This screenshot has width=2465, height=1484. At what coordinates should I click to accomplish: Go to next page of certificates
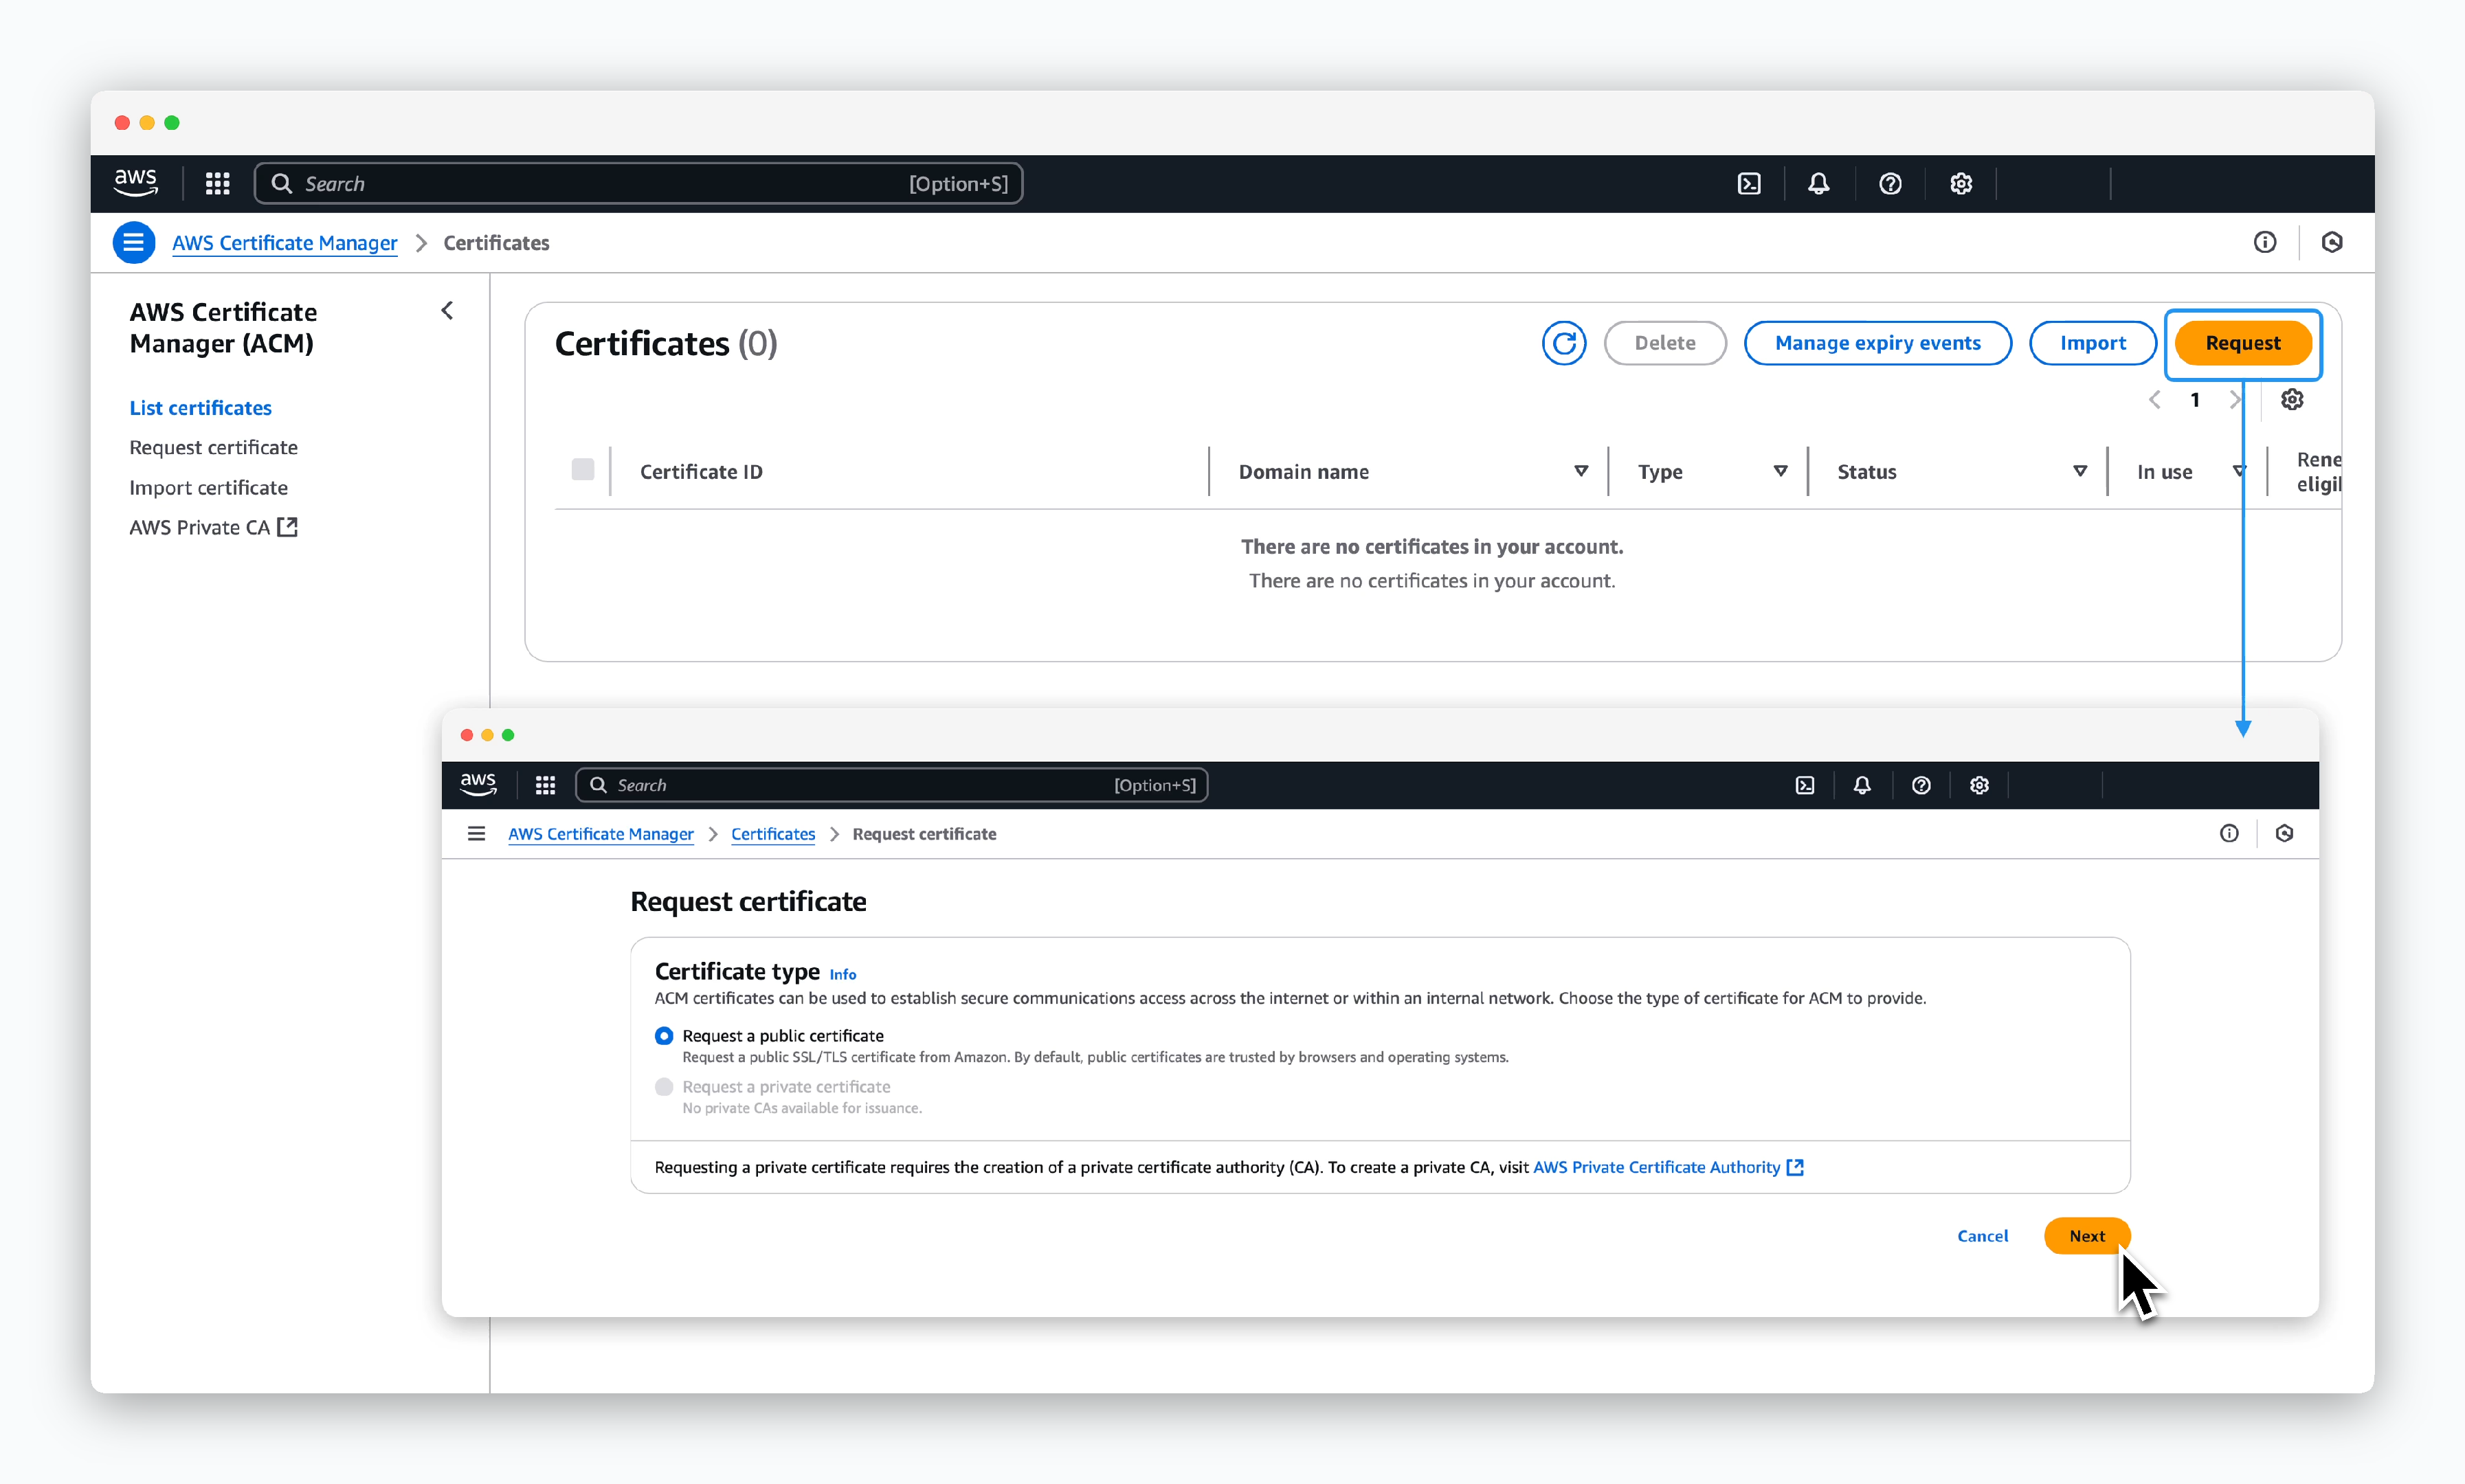[x=2235, y=399]
